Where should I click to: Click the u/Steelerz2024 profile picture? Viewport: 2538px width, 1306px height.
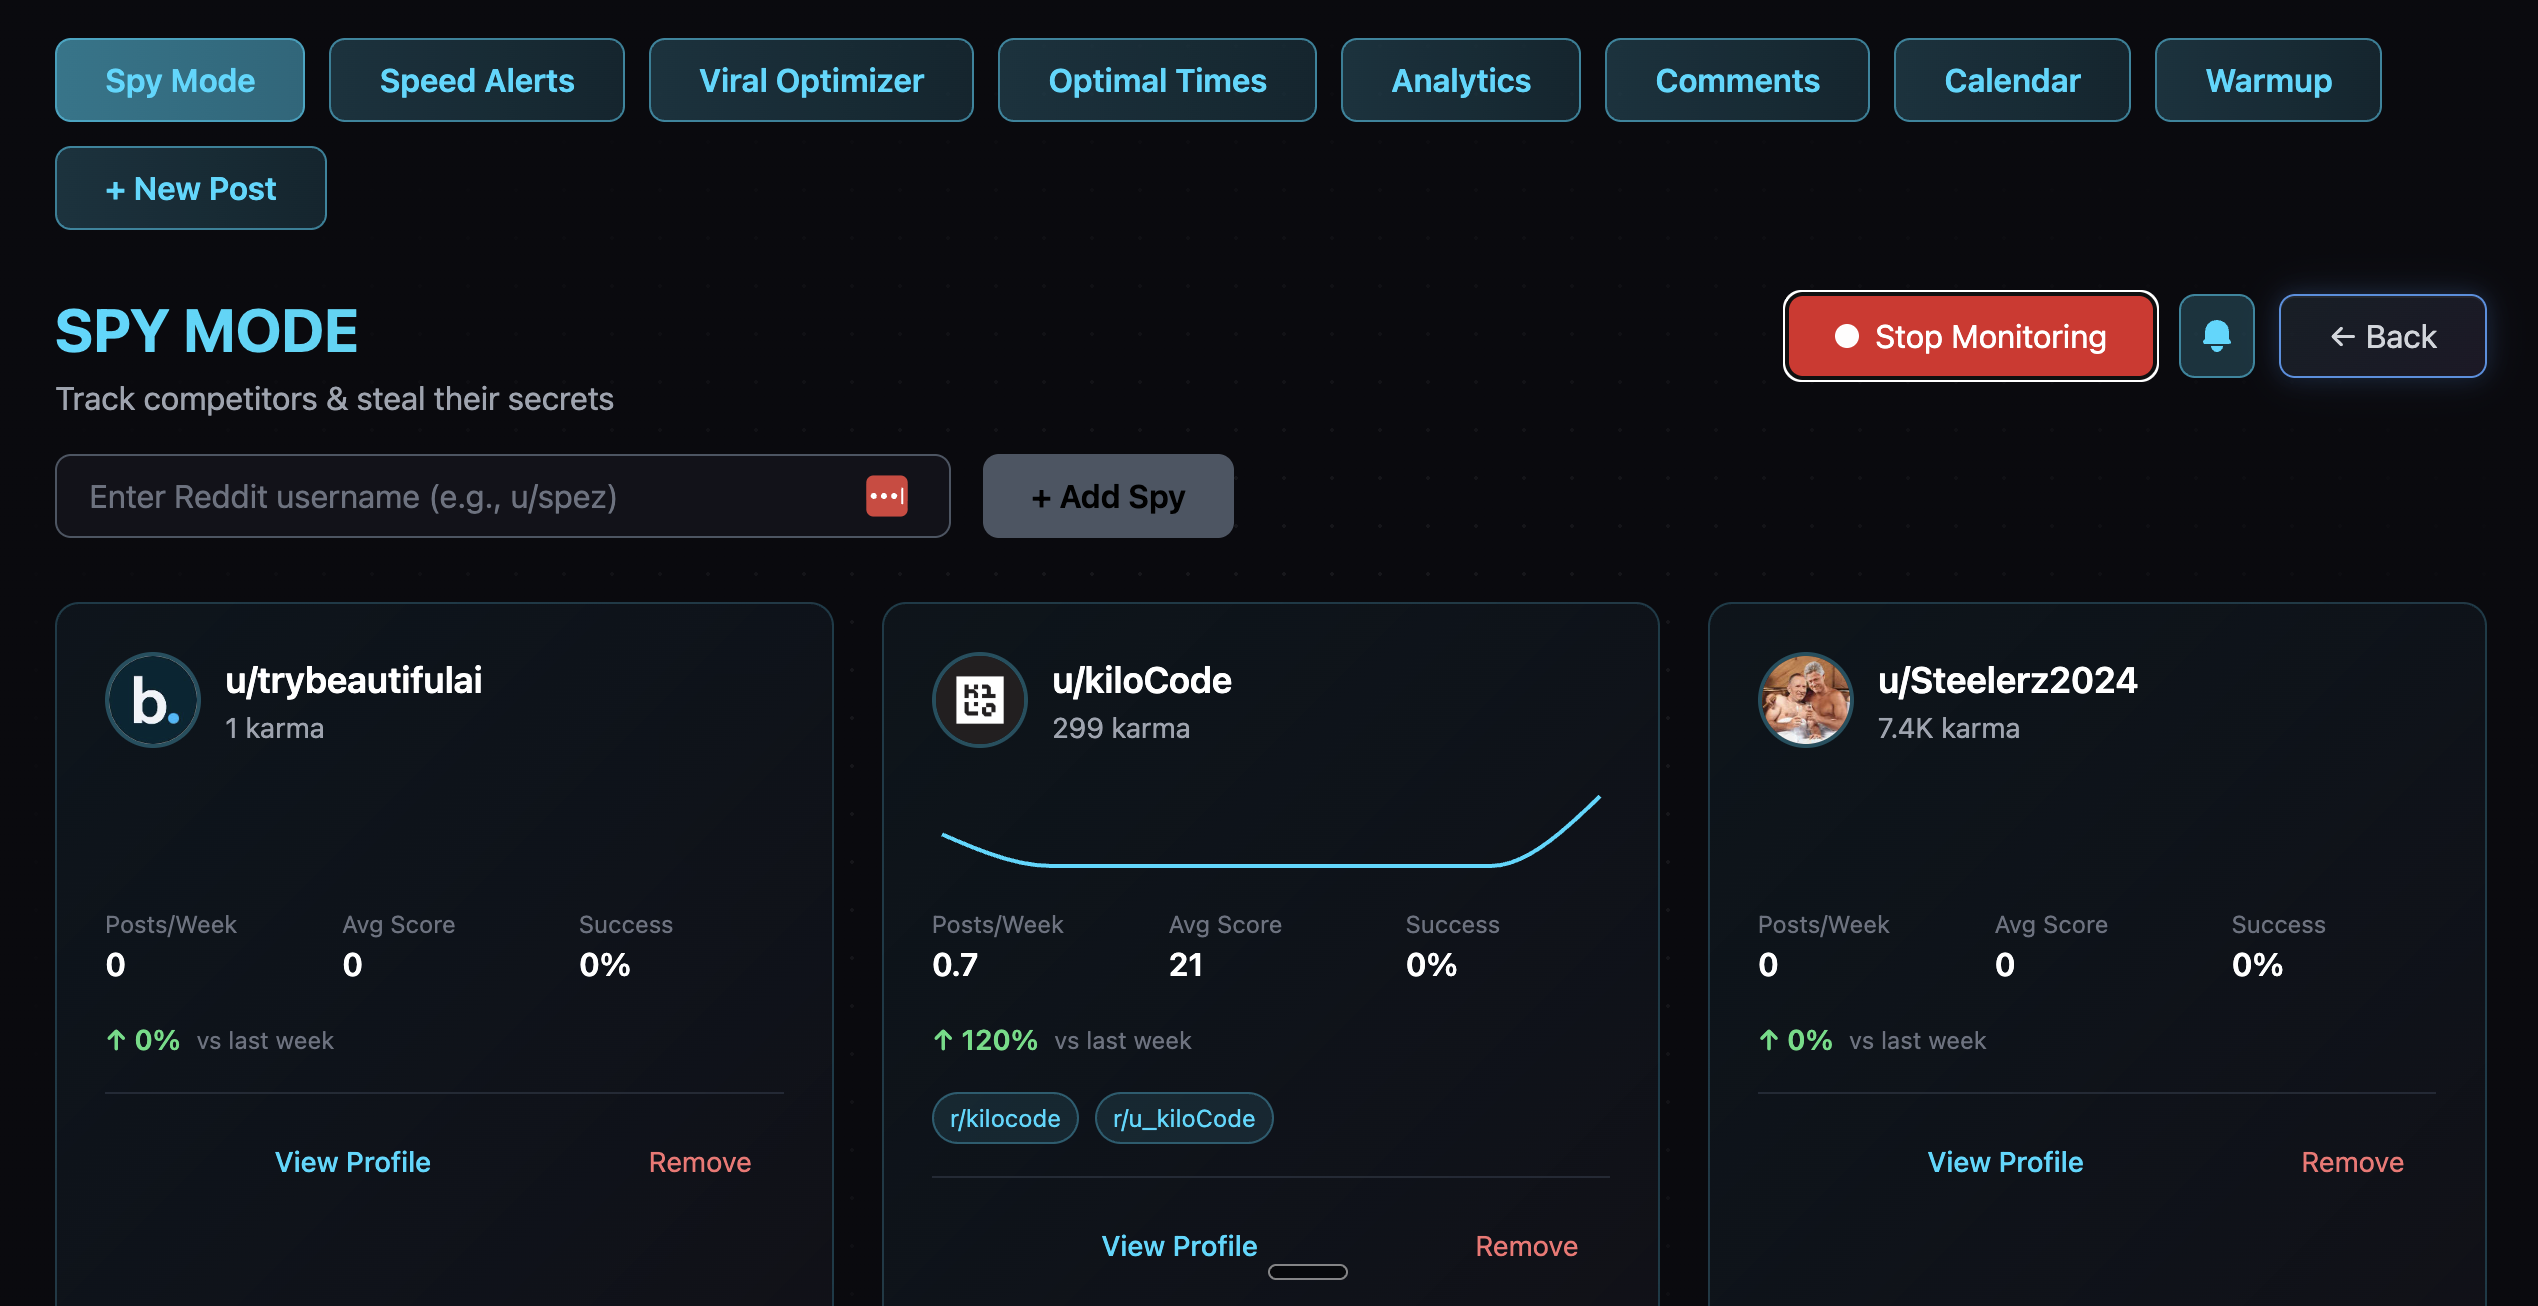coord(1805,699)
